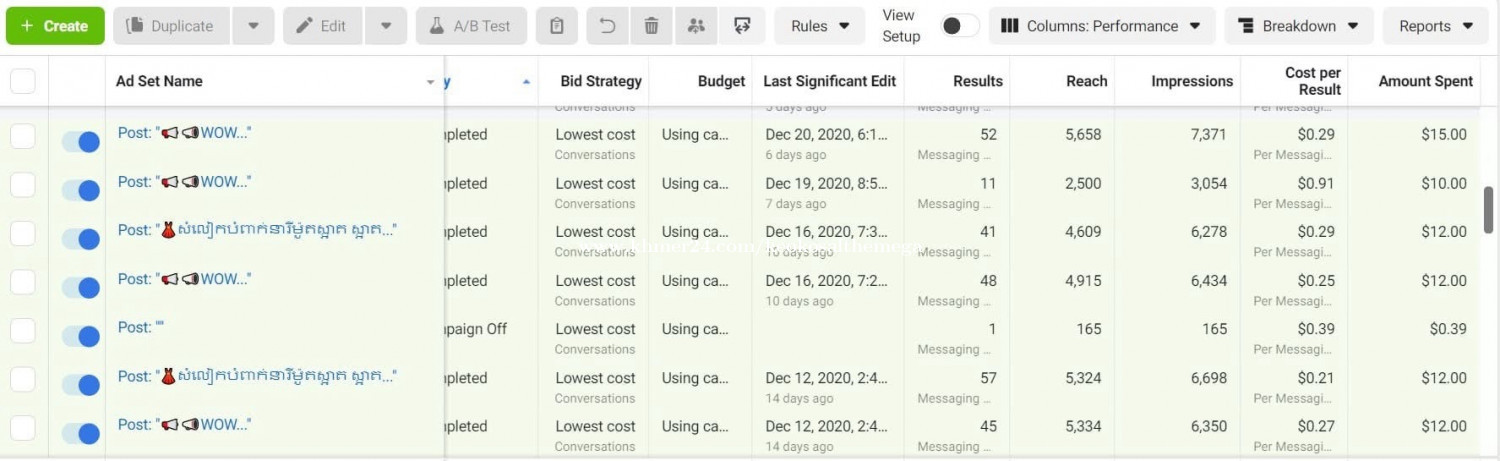Open WOW post ad set with 45 results
This screenshot has height=461, width=1500.
(x=185, y=424)
